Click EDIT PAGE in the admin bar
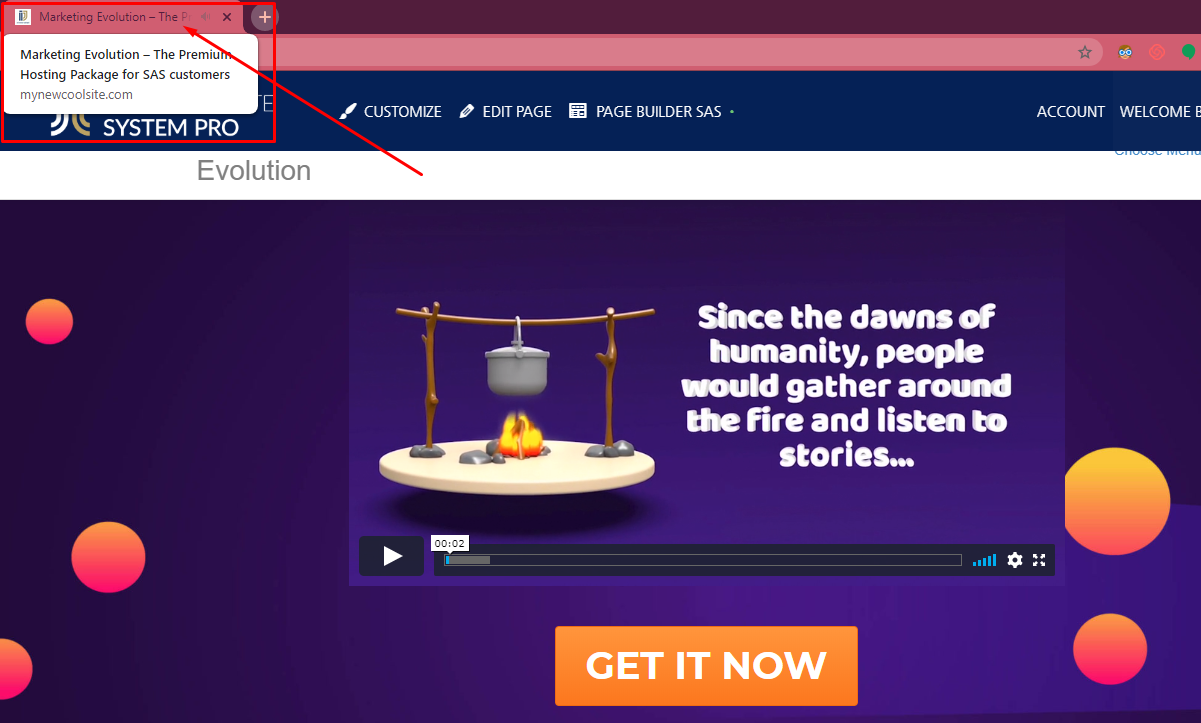Viewport: 1201px width, 723px height. (x=506, y=111)
